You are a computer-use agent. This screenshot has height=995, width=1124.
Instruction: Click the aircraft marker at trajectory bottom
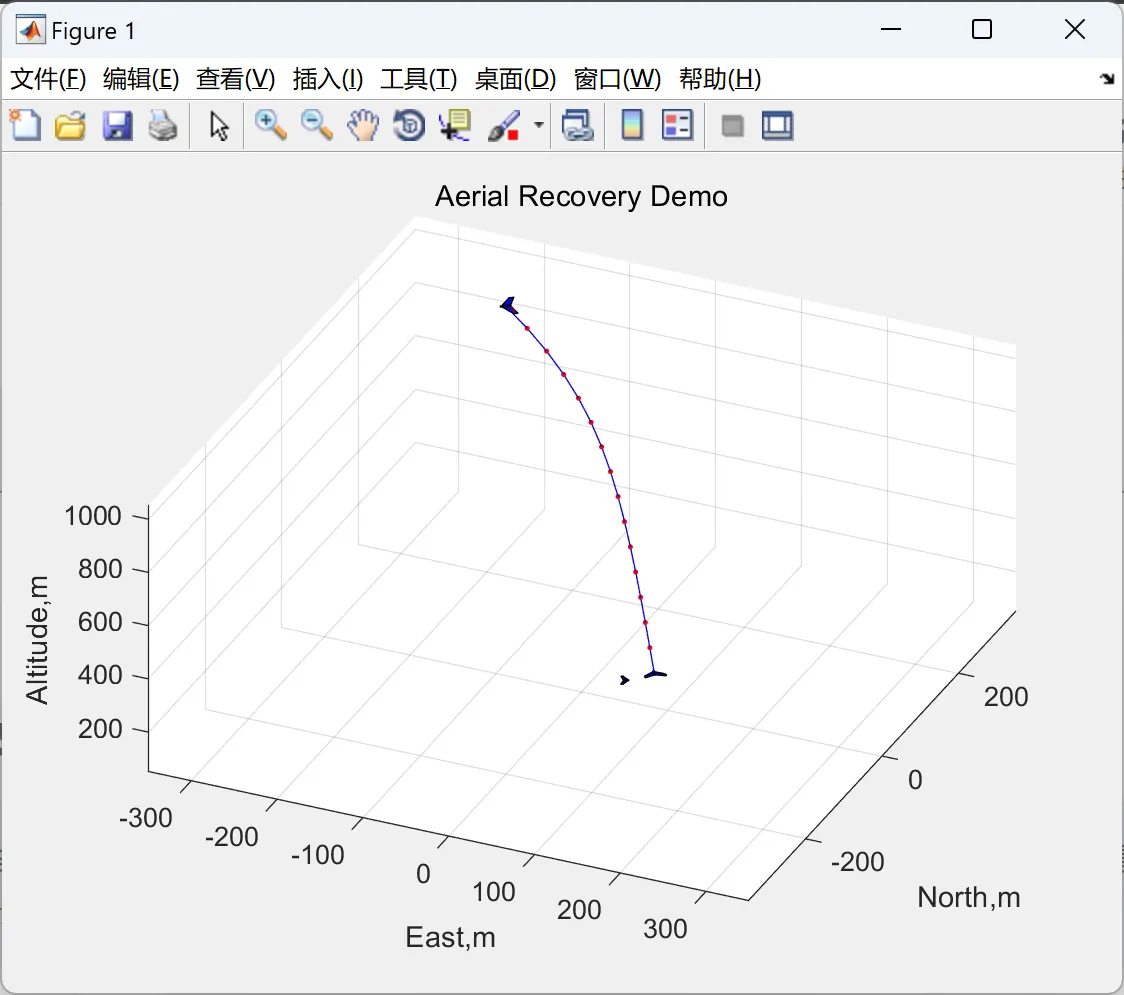655,673
